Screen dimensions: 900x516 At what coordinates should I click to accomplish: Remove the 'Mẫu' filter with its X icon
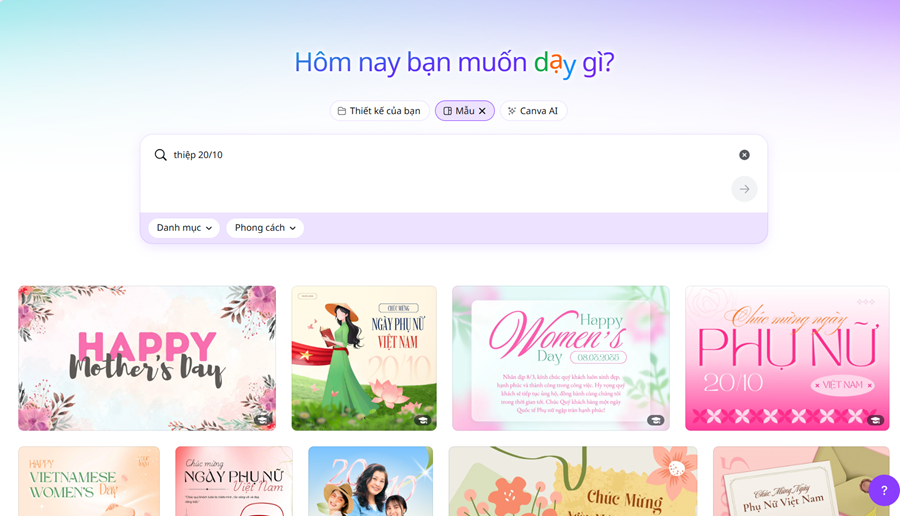[482, 111]
